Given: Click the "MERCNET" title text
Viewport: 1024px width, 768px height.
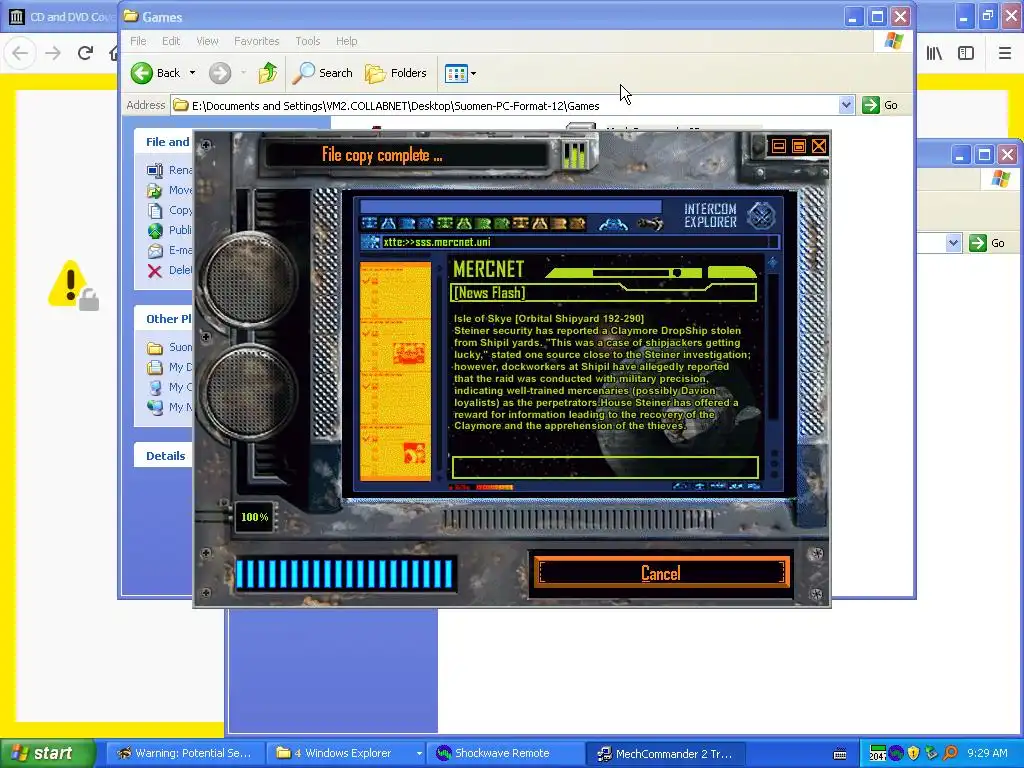Looking at the screenshot, I should tap(488, 269).
